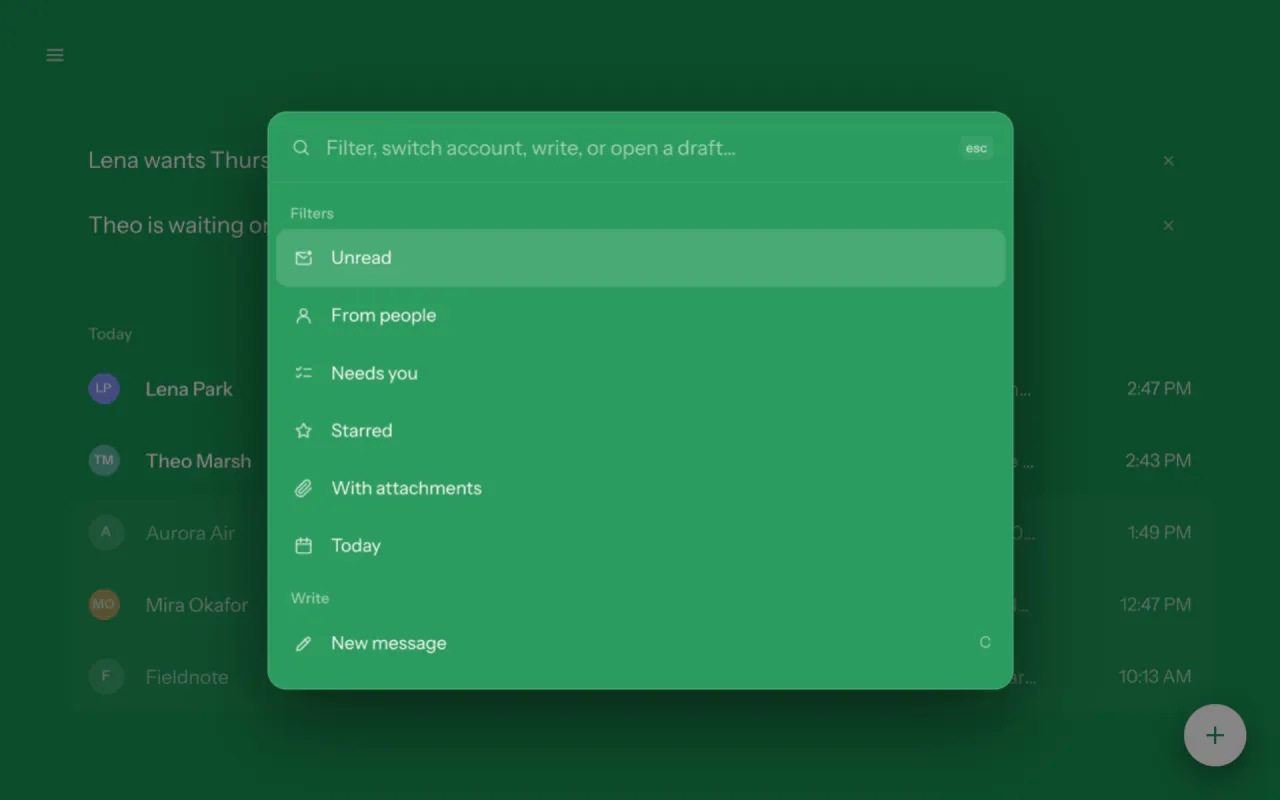Image resolution: width=1280 pixels, height=800 pixels.
Task: Click the 2:47 PM timestamp
Action: tap(1159, 389)
